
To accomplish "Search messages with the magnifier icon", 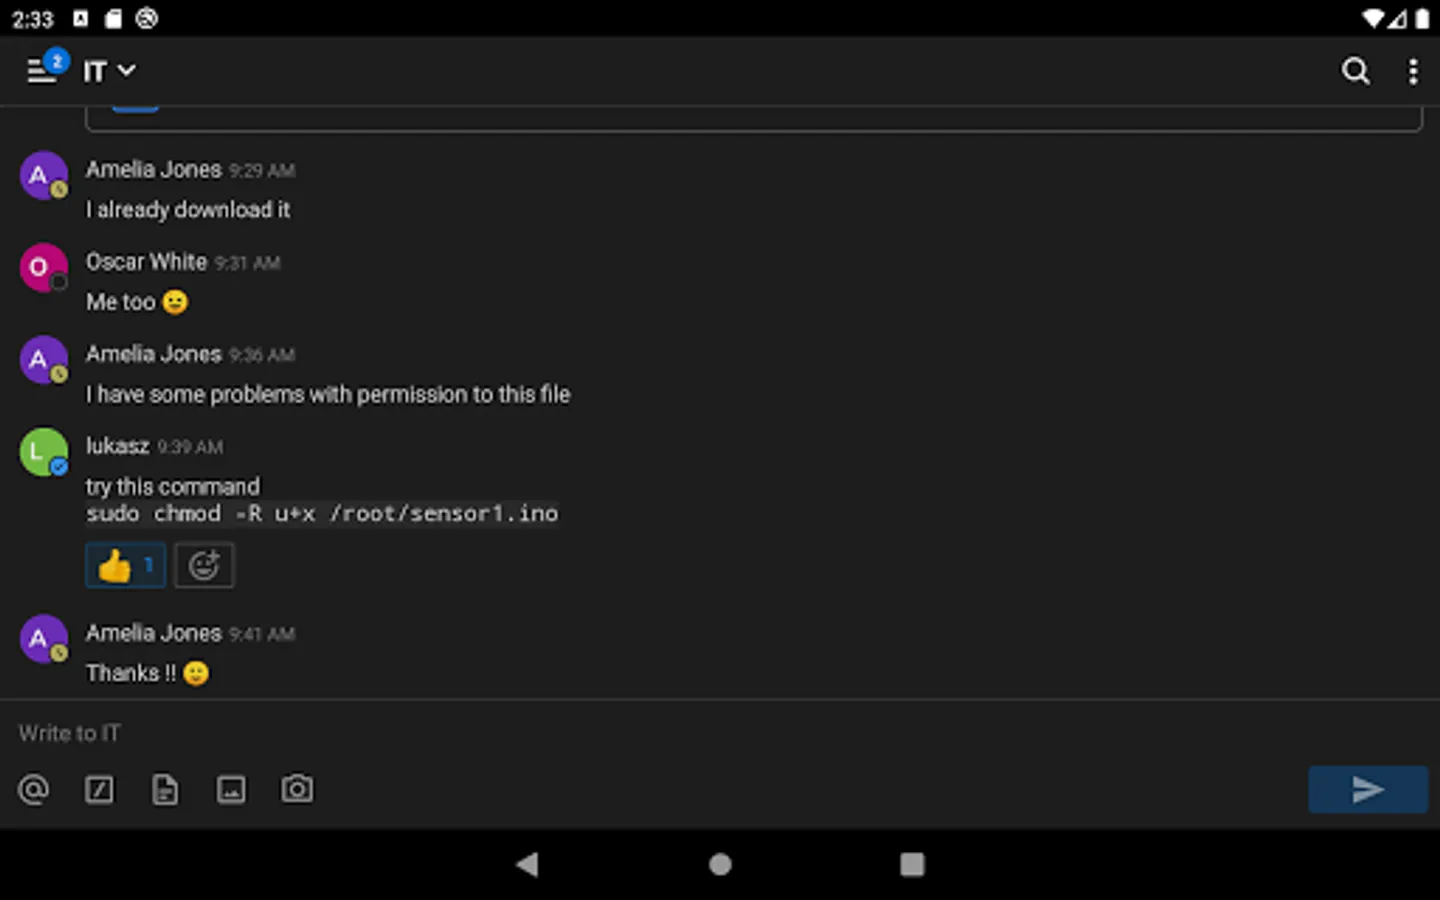I will (1355, 71).
